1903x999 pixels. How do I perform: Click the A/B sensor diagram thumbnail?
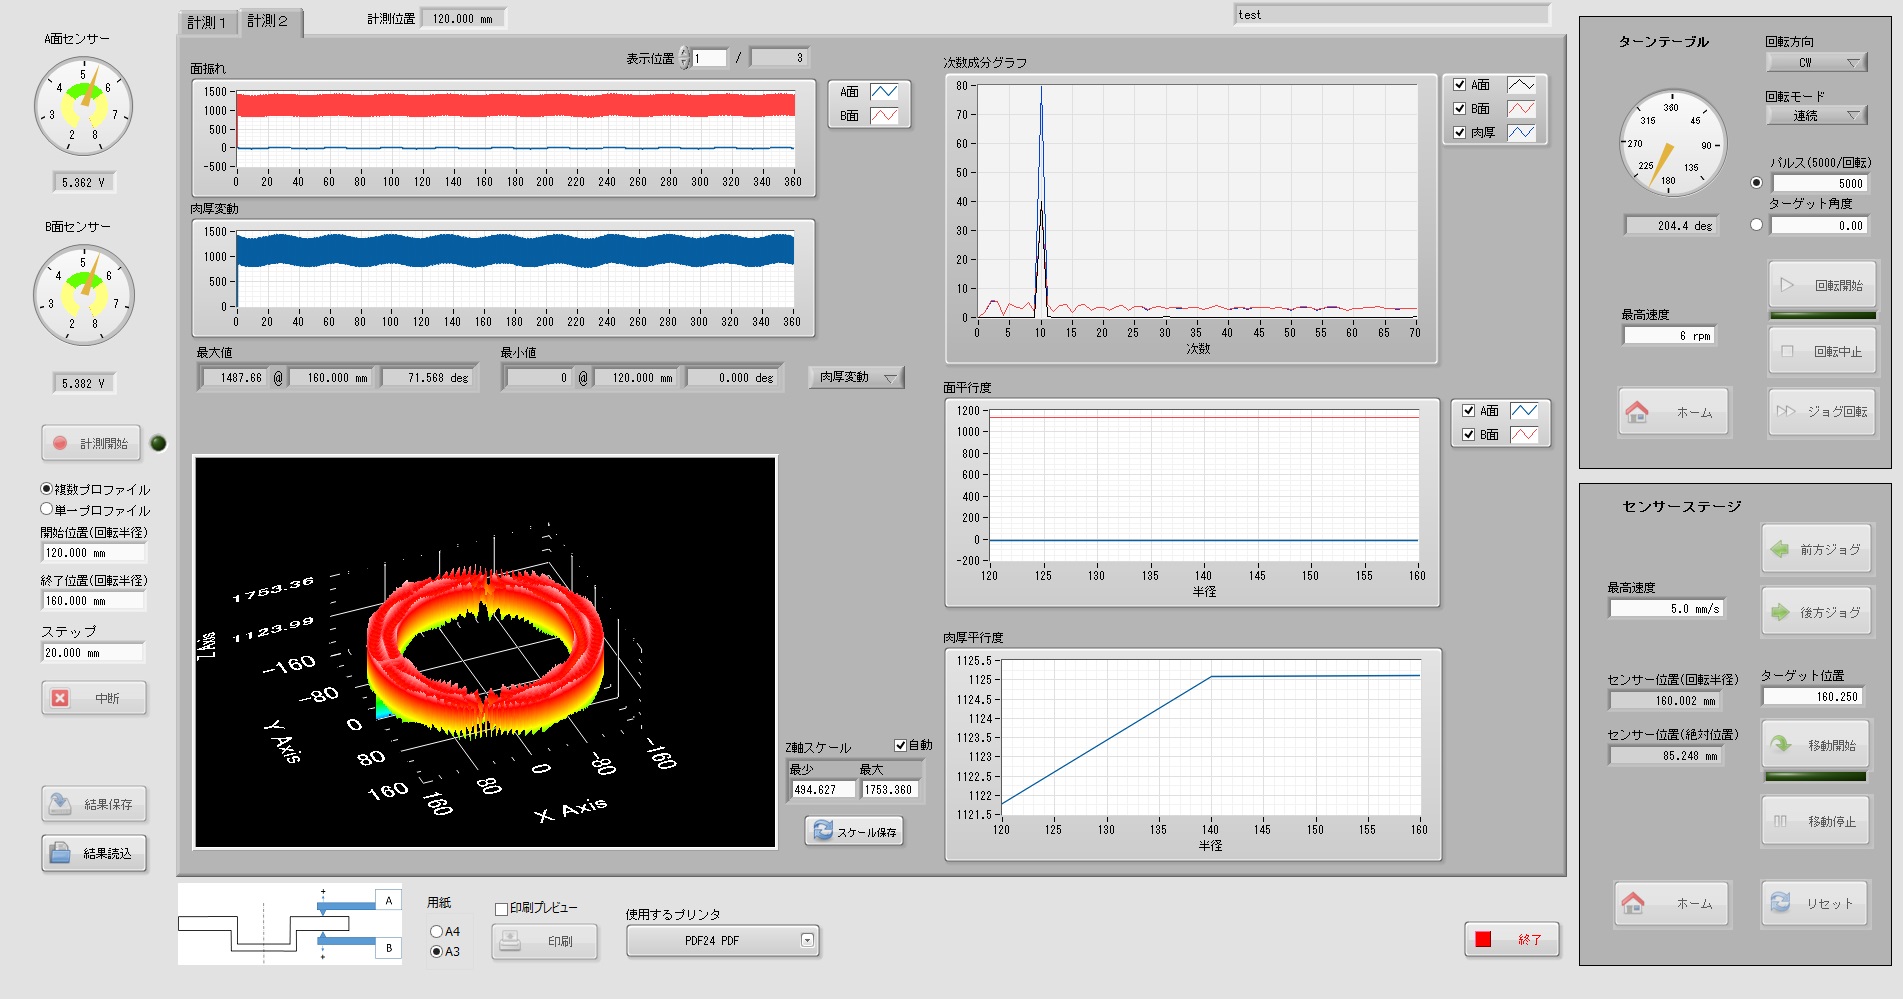[290, 924]
